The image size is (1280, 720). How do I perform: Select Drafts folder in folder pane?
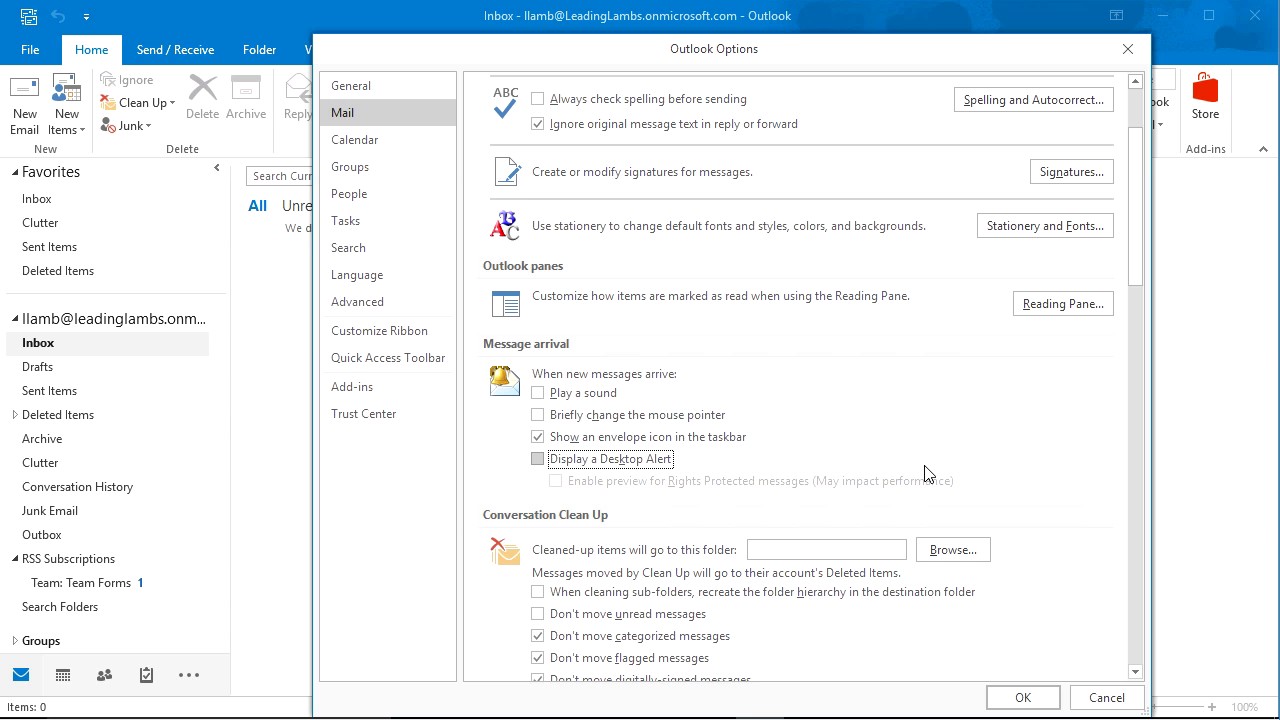pos(38,367)
